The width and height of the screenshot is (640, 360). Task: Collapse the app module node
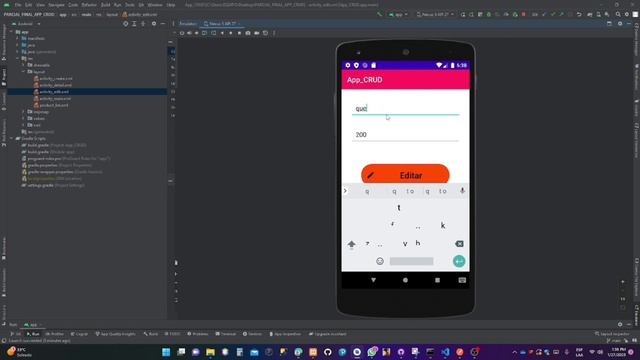[x=11, y=32]
